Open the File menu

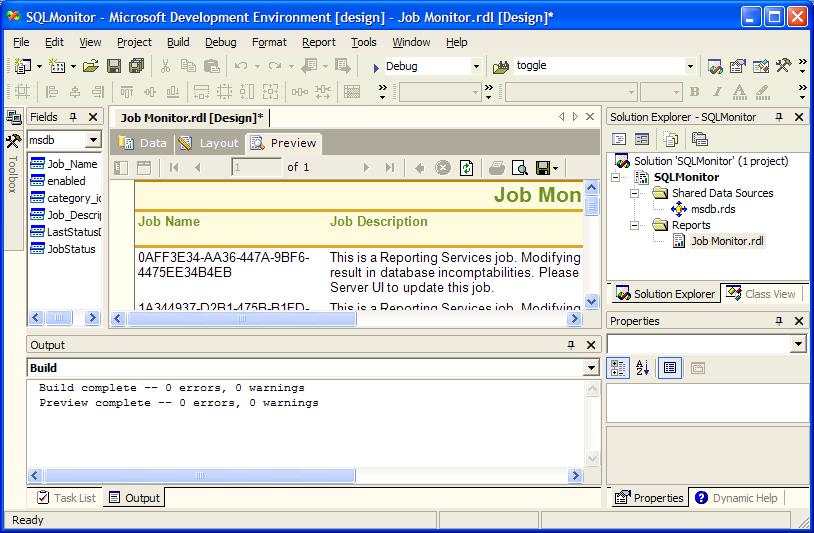click(x=21, y=42)
